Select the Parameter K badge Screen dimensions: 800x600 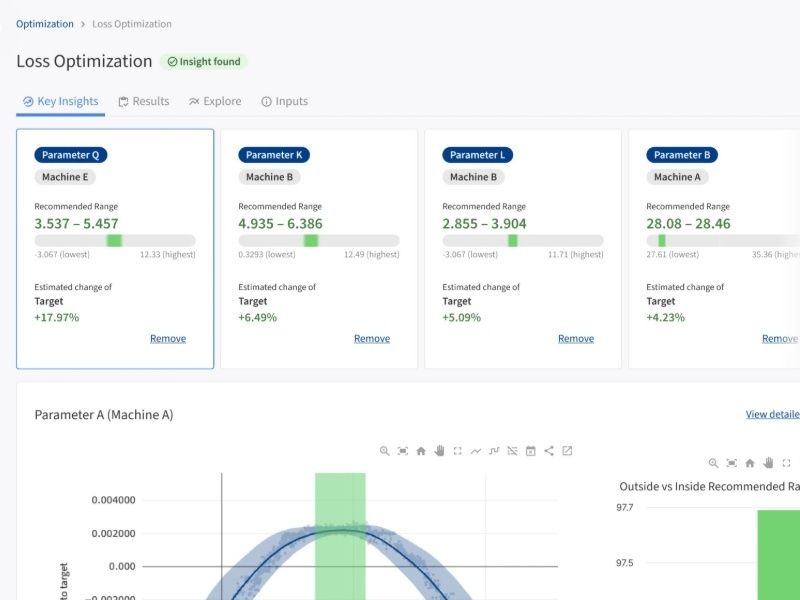pos(274,155)
